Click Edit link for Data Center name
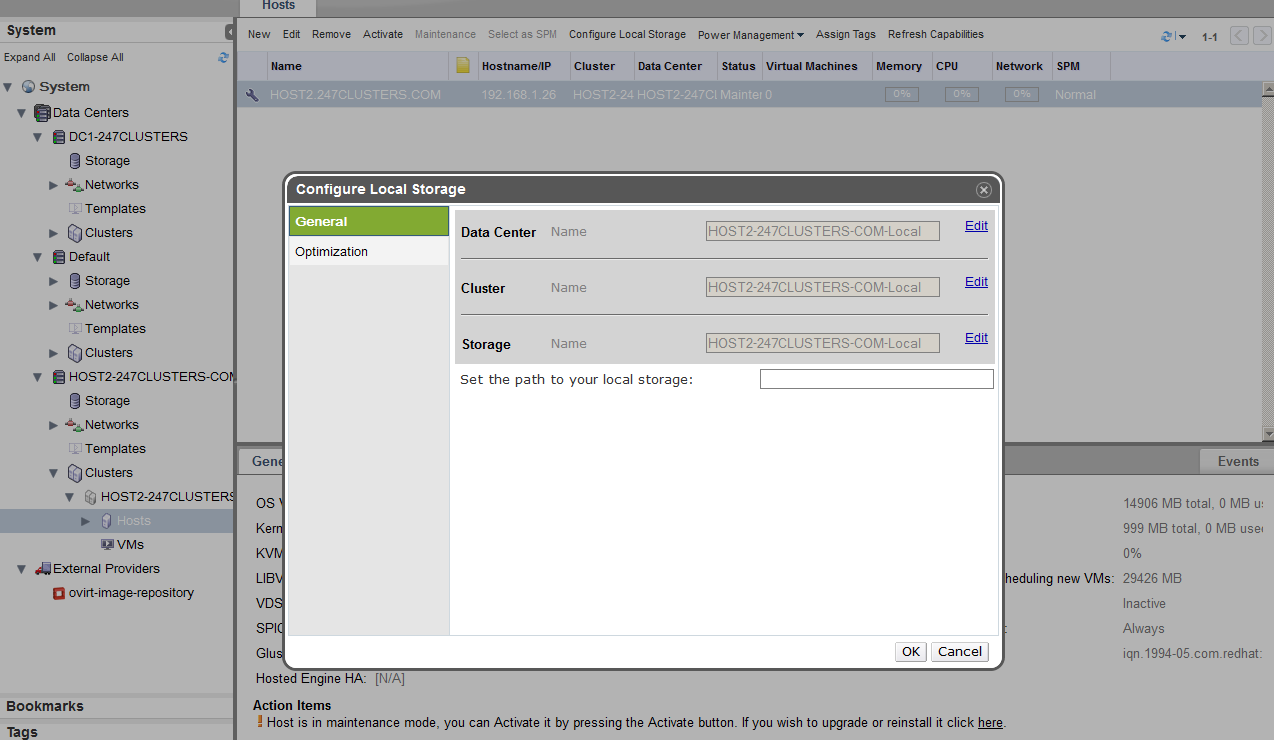Viewport: 1274px width, 740px height. point(976,226)
